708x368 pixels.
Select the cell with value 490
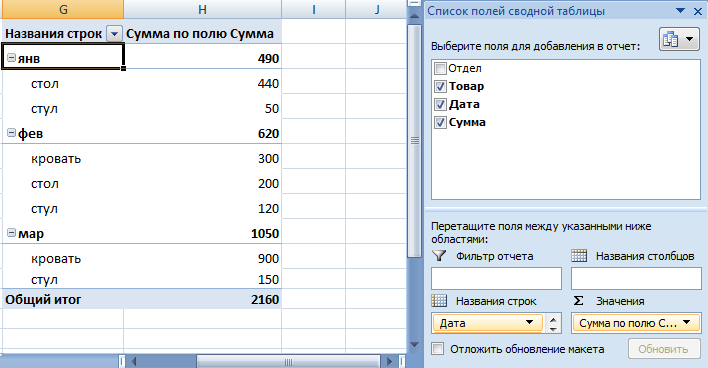pyautogui.click(x=202, y=58)
